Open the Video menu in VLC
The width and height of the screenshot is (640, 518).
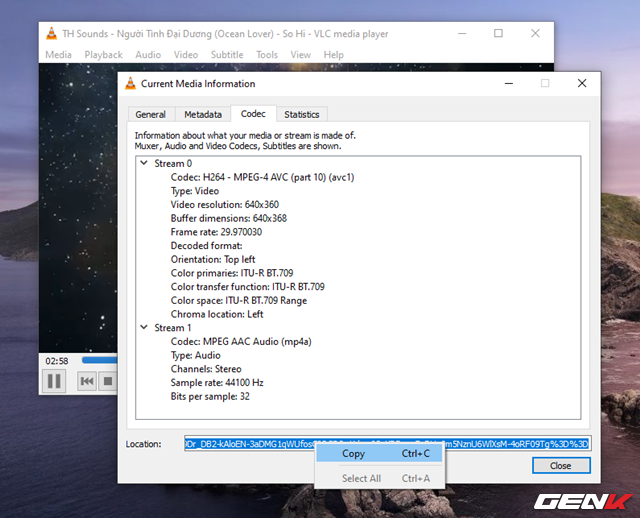pyautogui.click(x=186, y=55)
